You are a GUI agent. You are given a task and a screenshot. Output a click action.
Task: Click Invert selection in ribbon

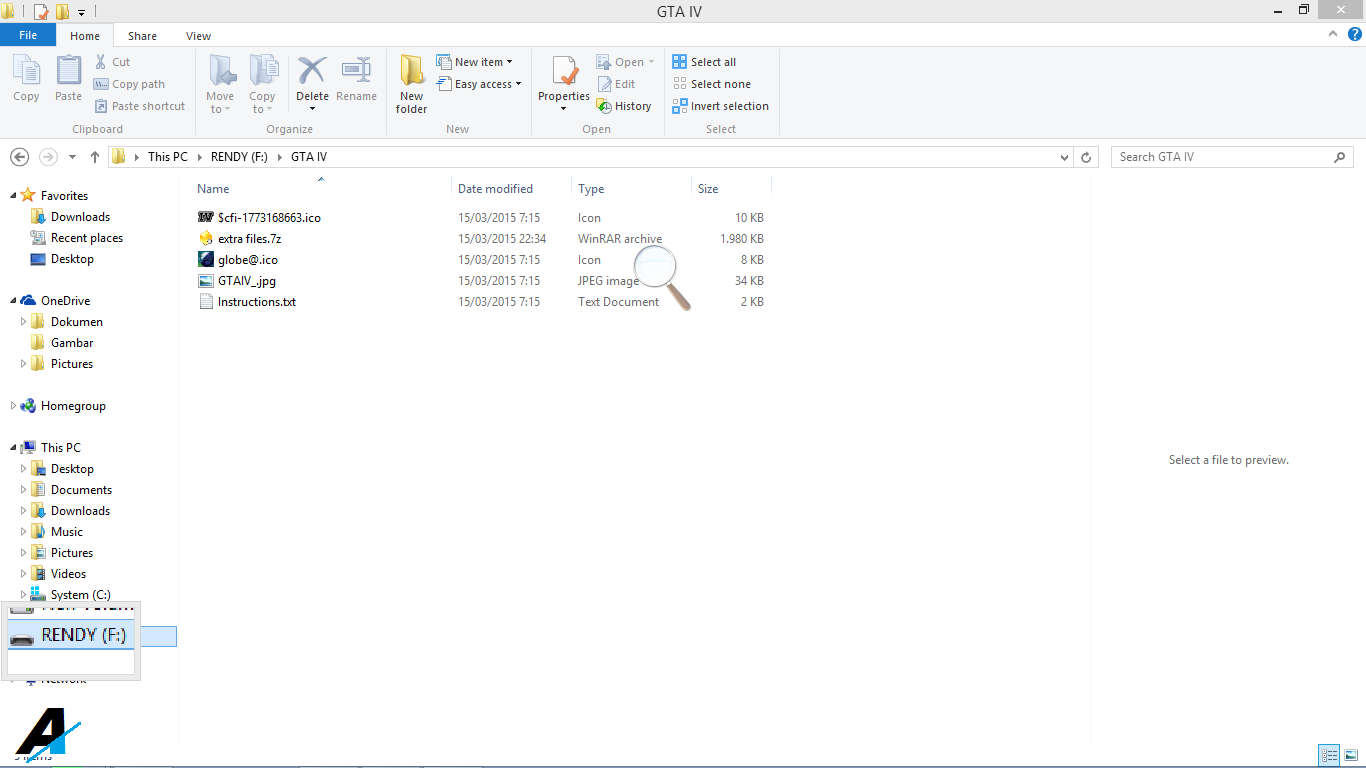[721, 106]
